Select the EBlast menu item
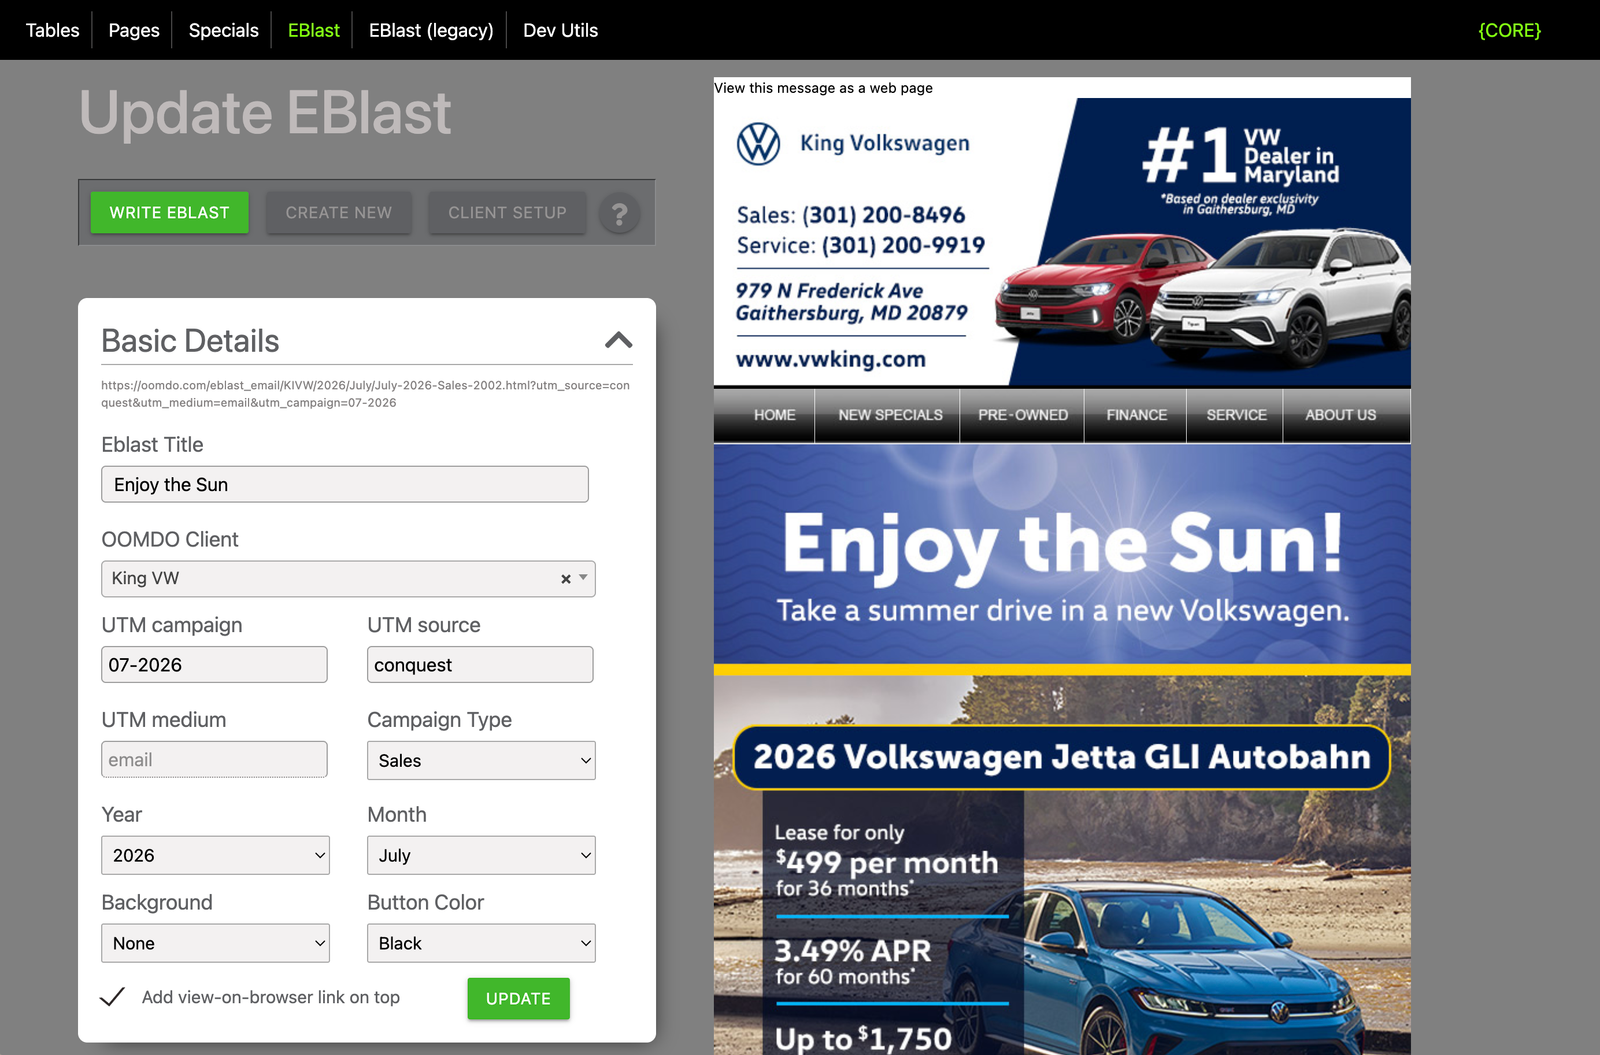The width and height of the screenshot is (1600, 1055). (314, 30)
